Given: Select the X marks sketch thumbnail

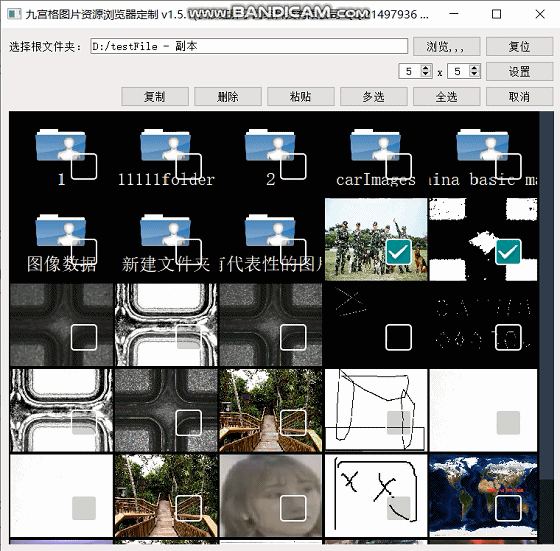Looking at the screenshot, I should [376, 495].
